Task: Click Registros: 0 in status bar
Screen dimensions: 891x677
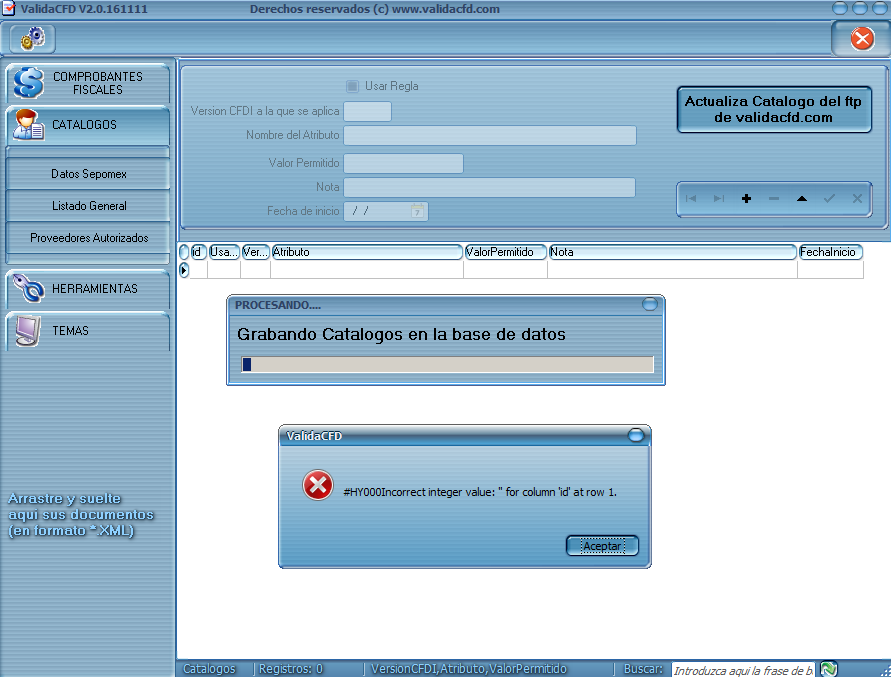Action: click(291, 669)
